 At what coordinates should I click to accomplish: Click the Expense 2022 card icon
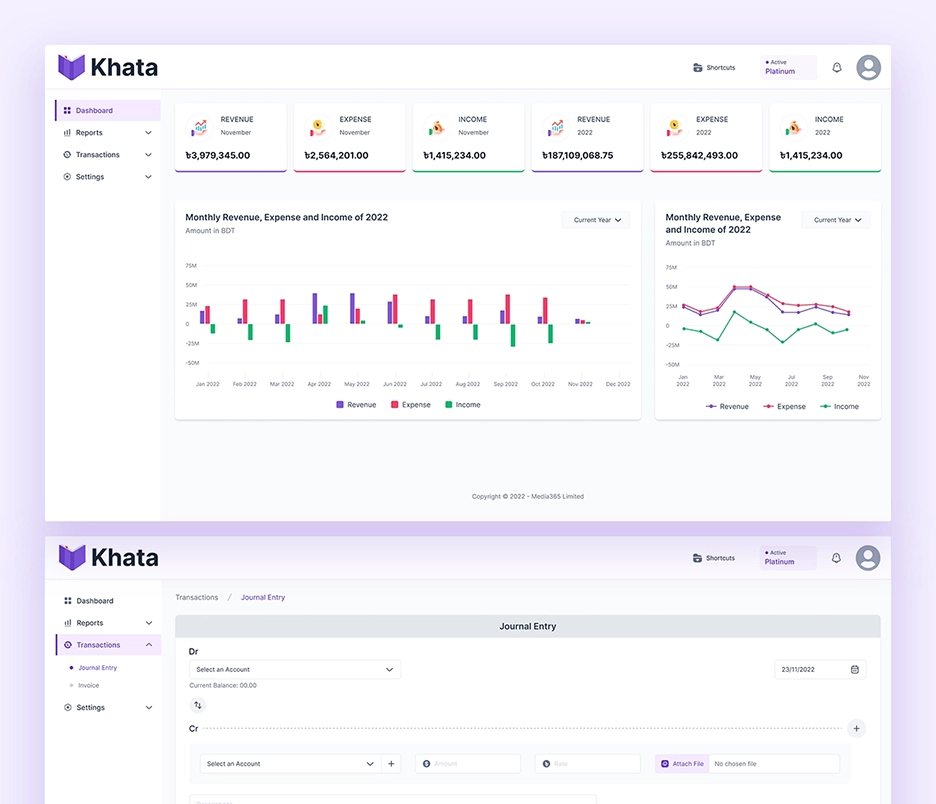pyautogui.click(x=675, y=127)
